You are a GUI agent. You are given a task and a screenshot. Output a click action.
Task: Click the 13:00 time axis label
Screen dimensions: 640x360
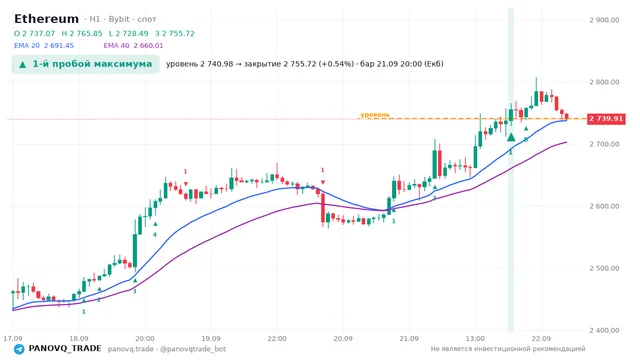(x=475, y=338)
